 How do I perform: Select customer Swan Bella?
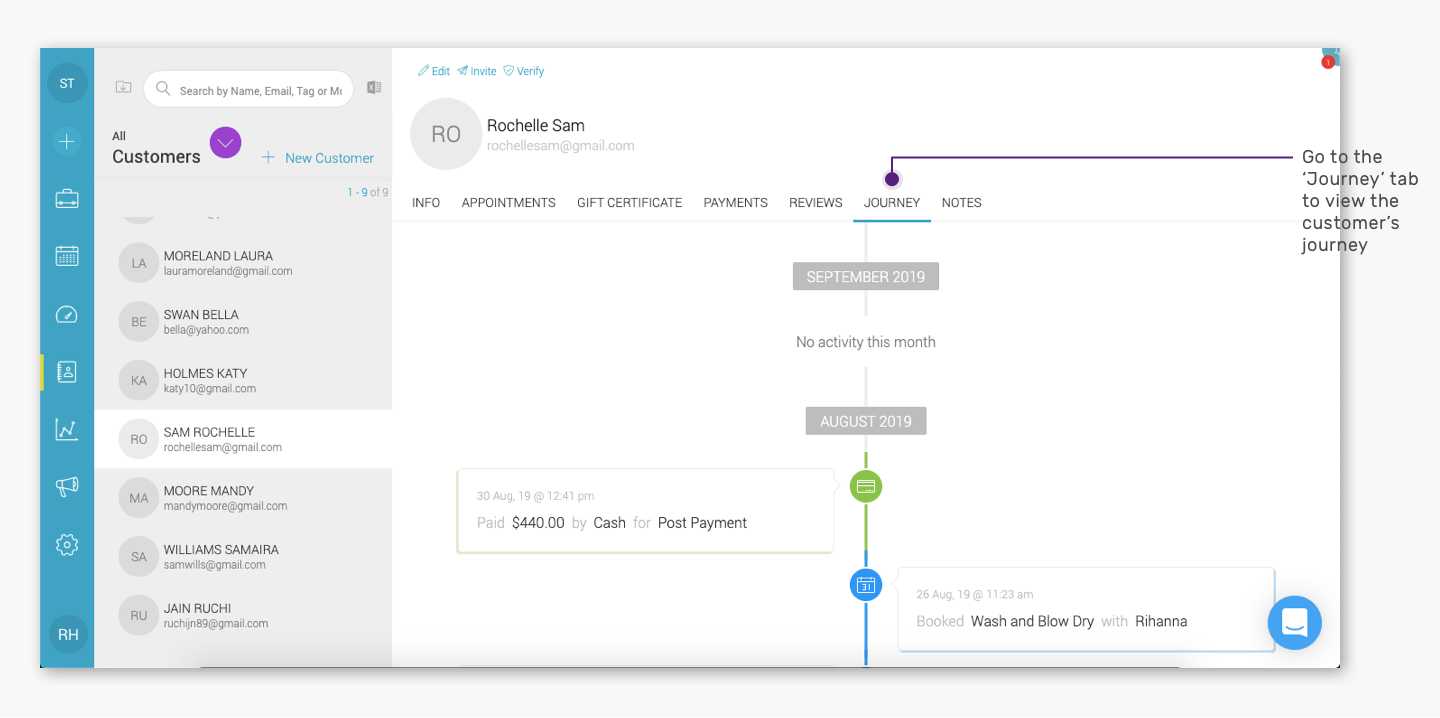coord(243,322)
